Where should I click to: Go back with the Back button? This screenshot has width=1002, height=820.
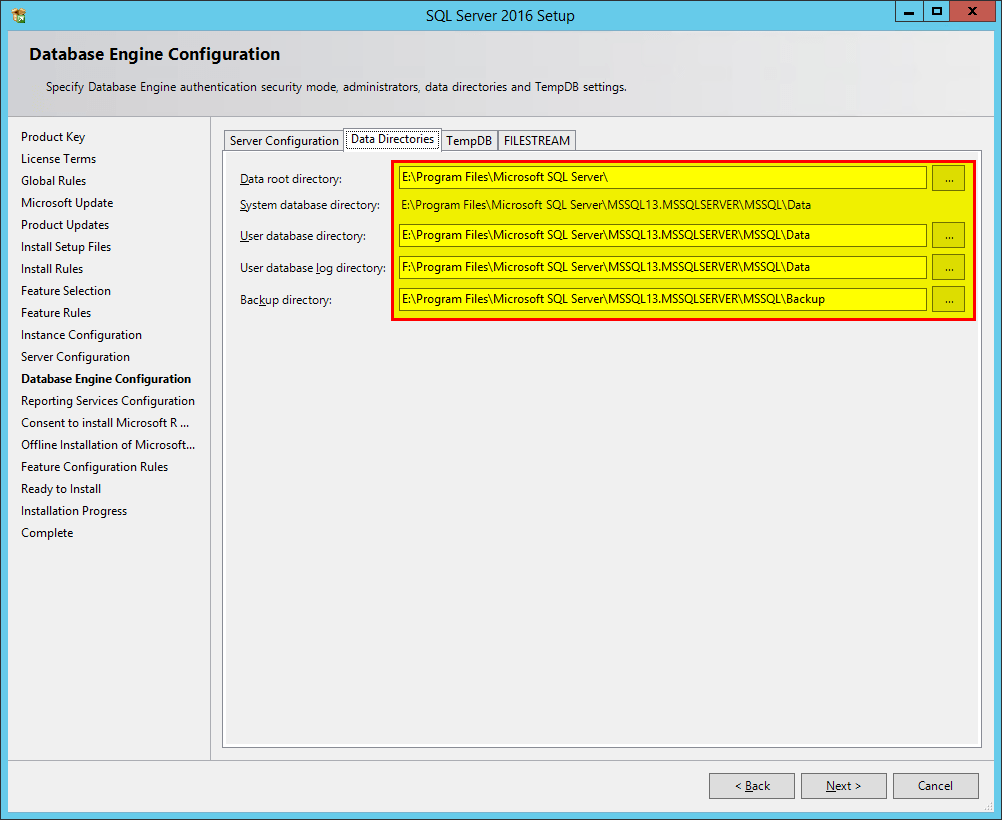click(752, 786)
